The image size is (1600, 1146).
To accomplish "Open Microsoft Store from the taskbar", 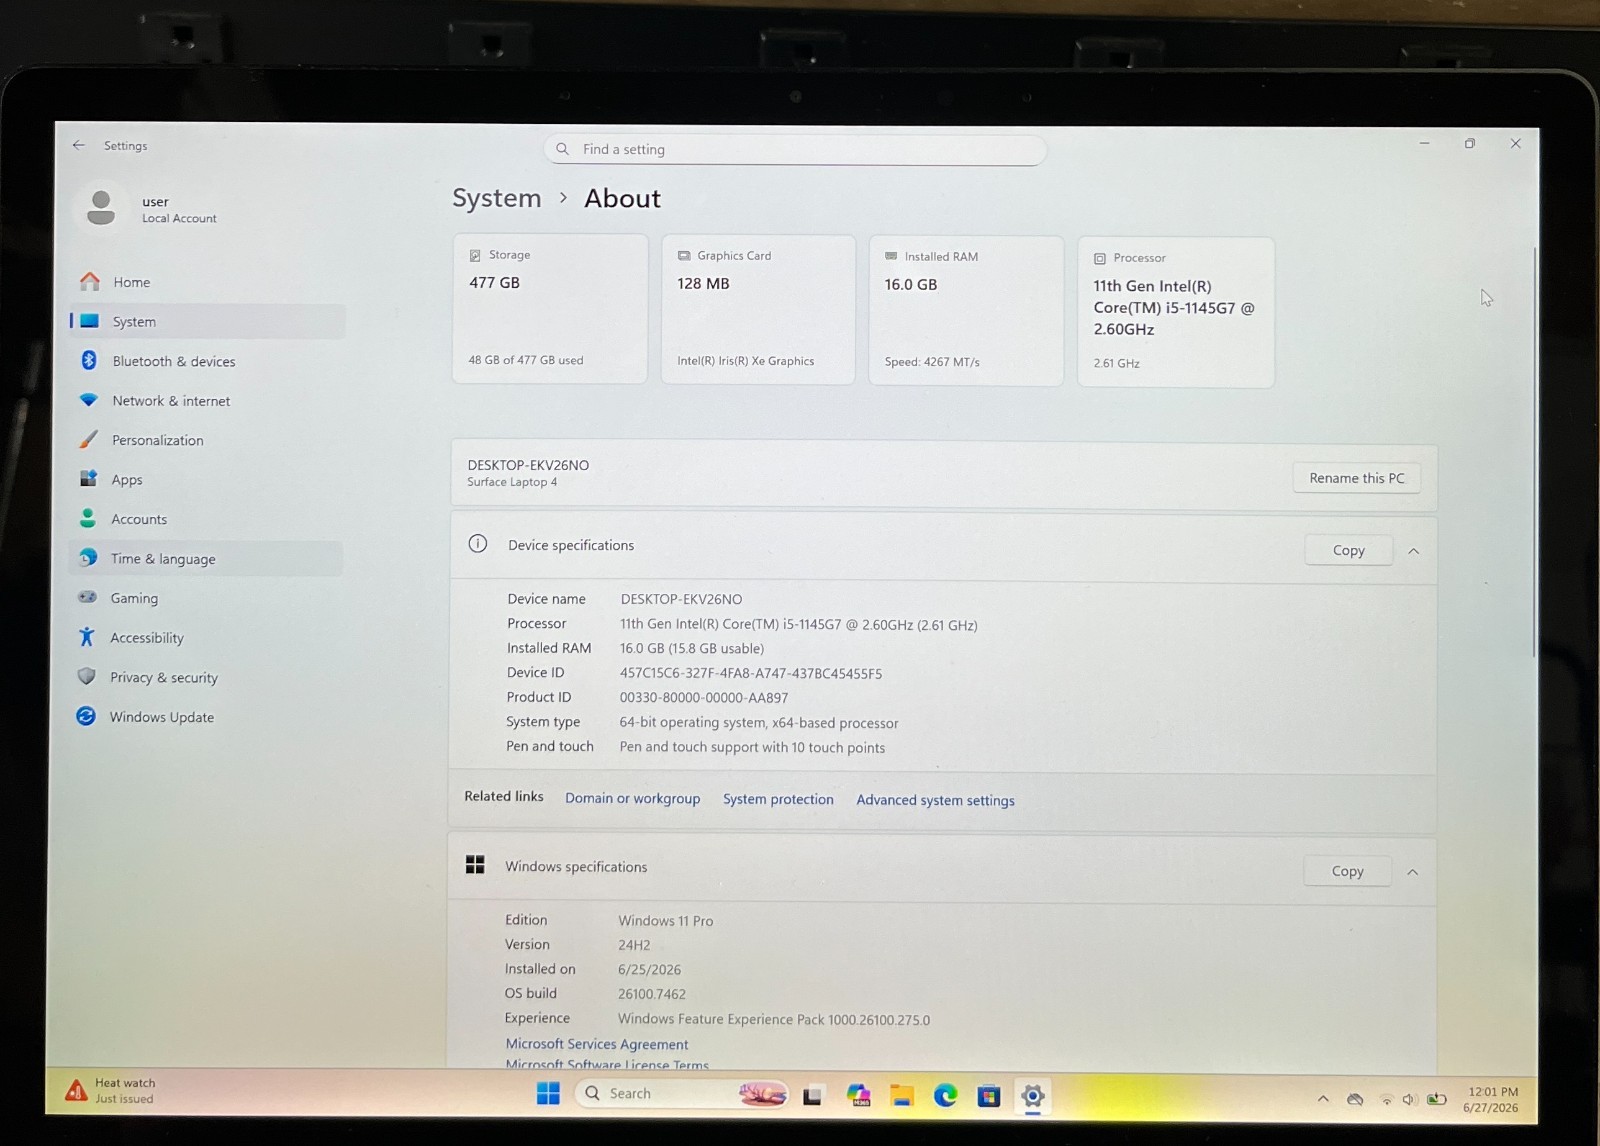I will click(x=989, y=1096).
